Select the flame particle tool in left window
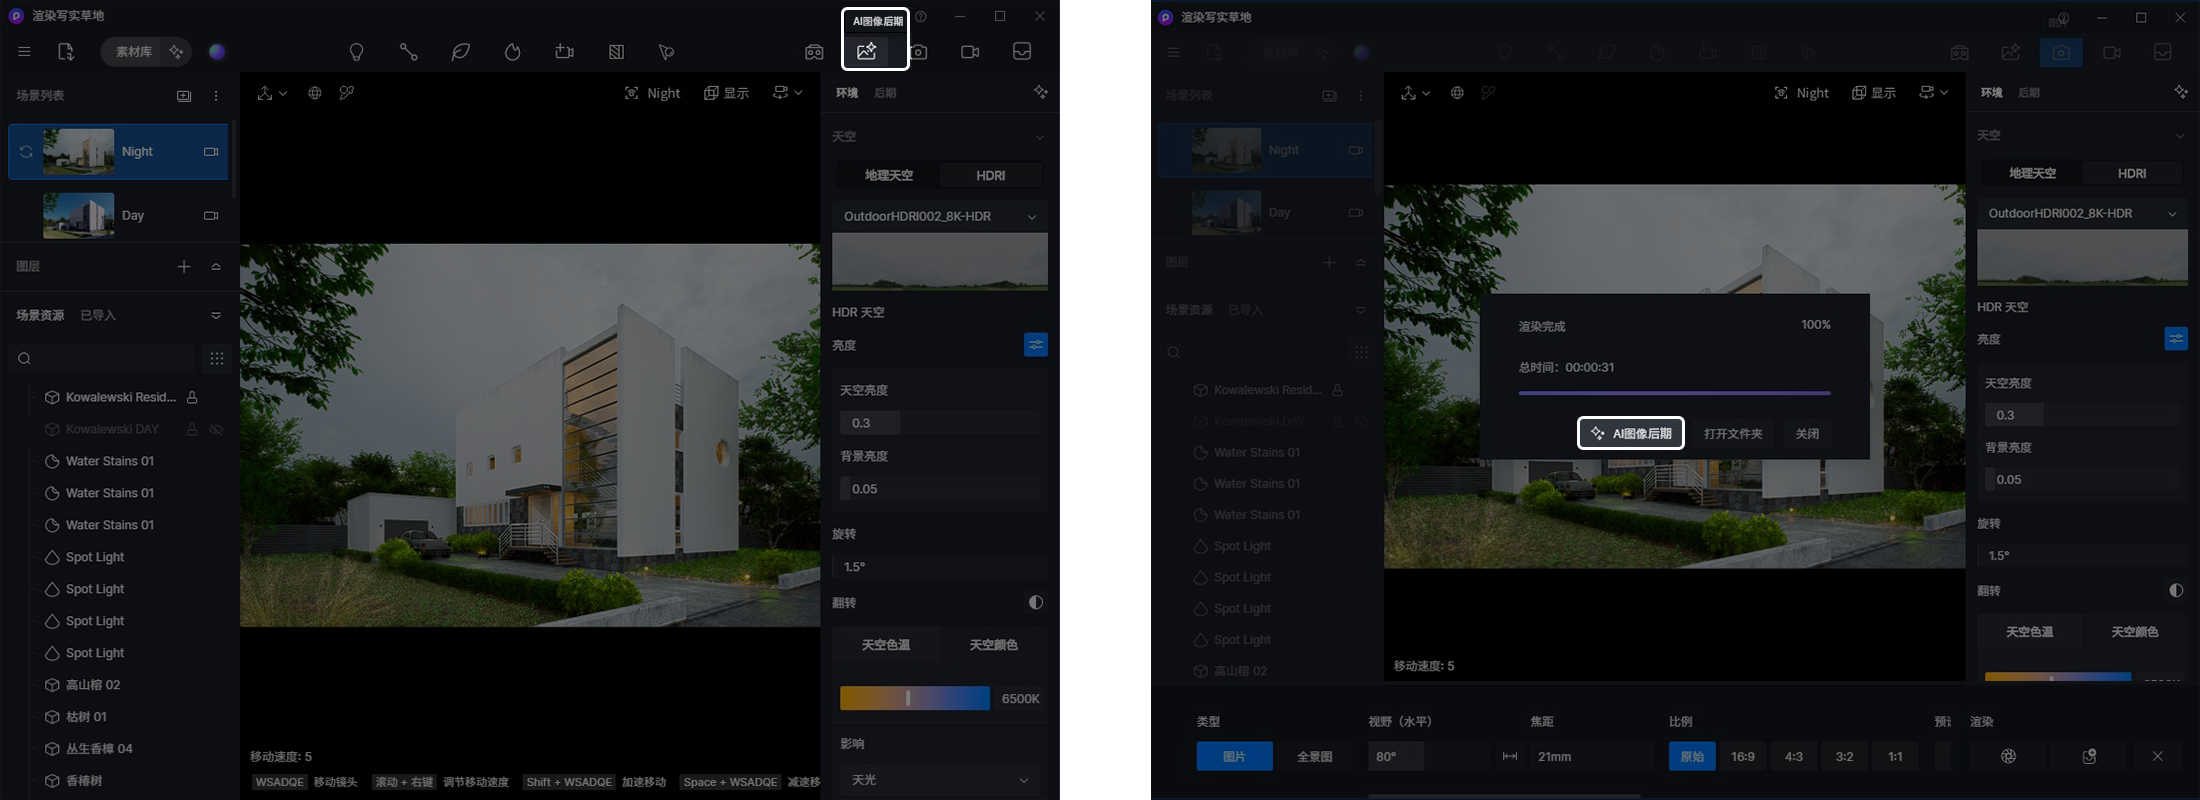Viewport: 2200px width, 800px height. click(x=512, y=52)
